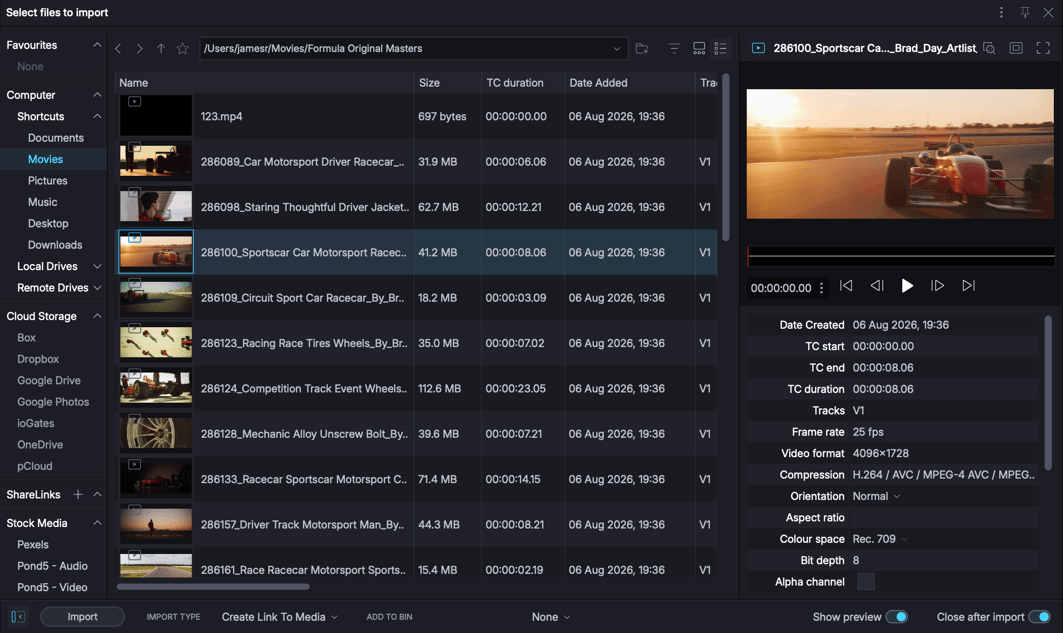Toggle Close after import switch
Viewport: 1063px width, 633px height.
[1039, 617]
